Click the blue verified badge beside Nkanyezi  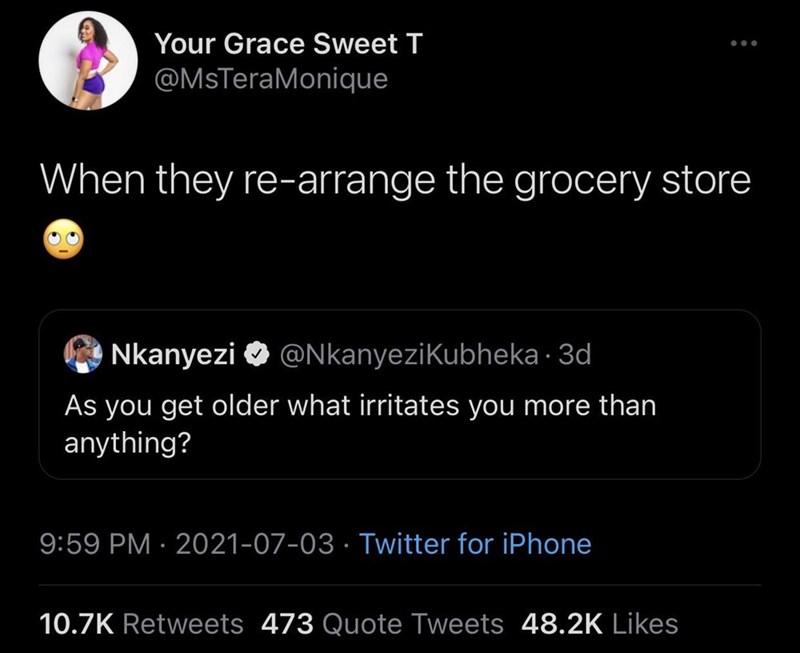pyautogui.click(x=256, y=355)
